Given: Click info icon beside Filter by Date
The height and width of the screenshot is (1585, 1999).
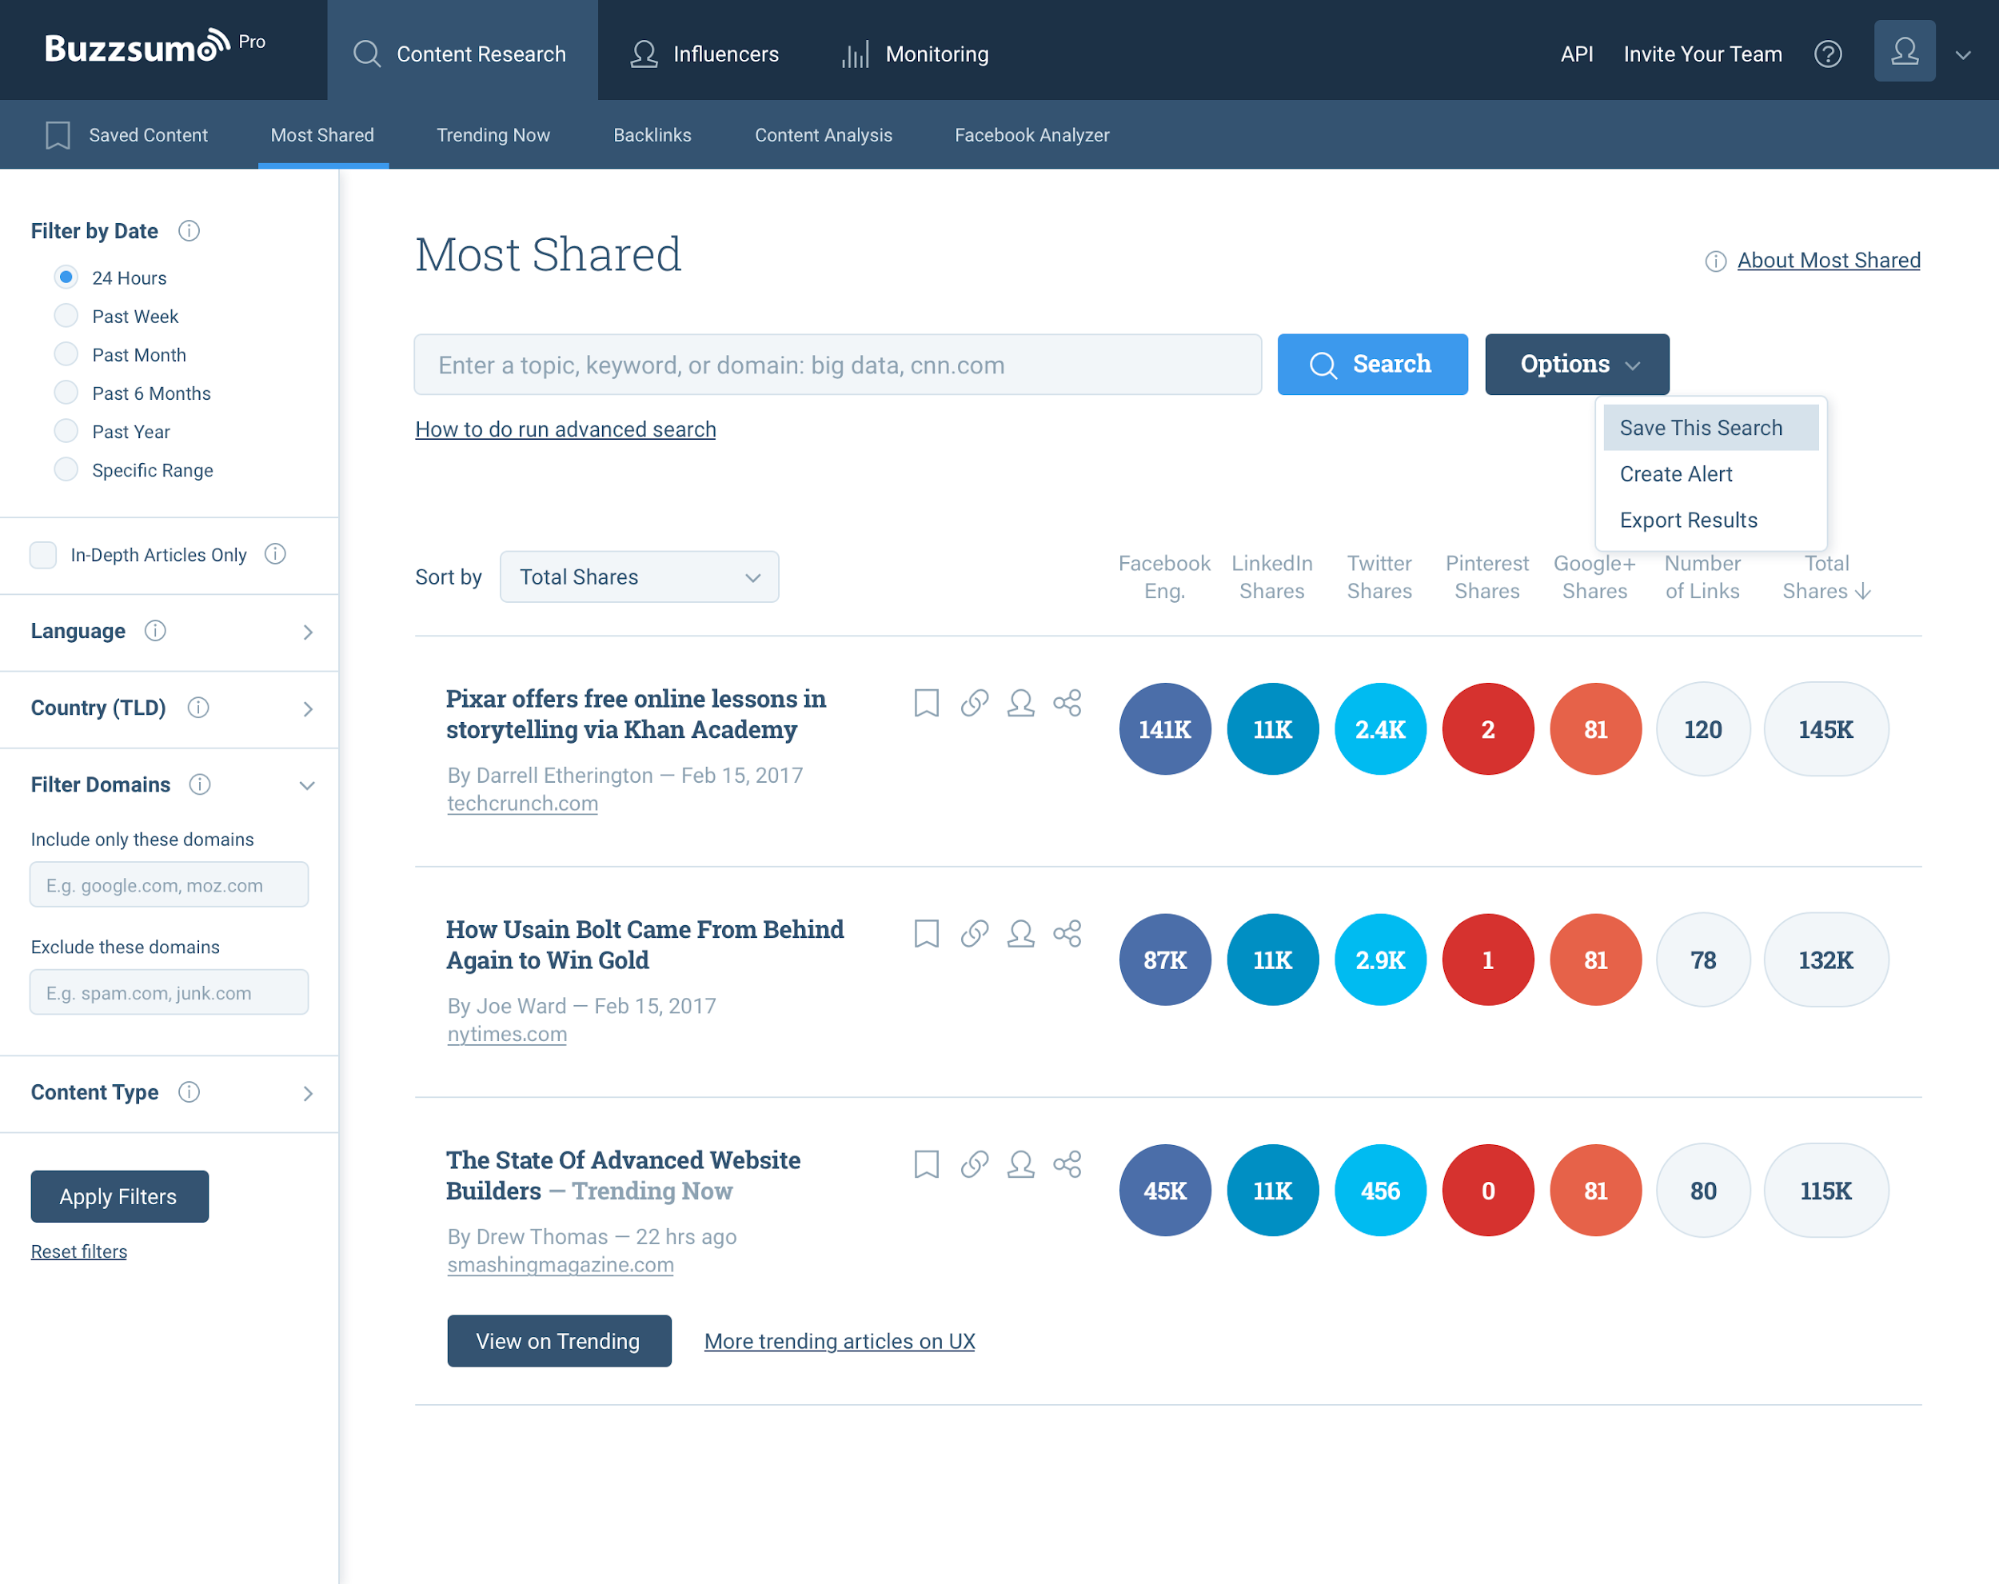Looking at the screenshot, I should [189, 231].
